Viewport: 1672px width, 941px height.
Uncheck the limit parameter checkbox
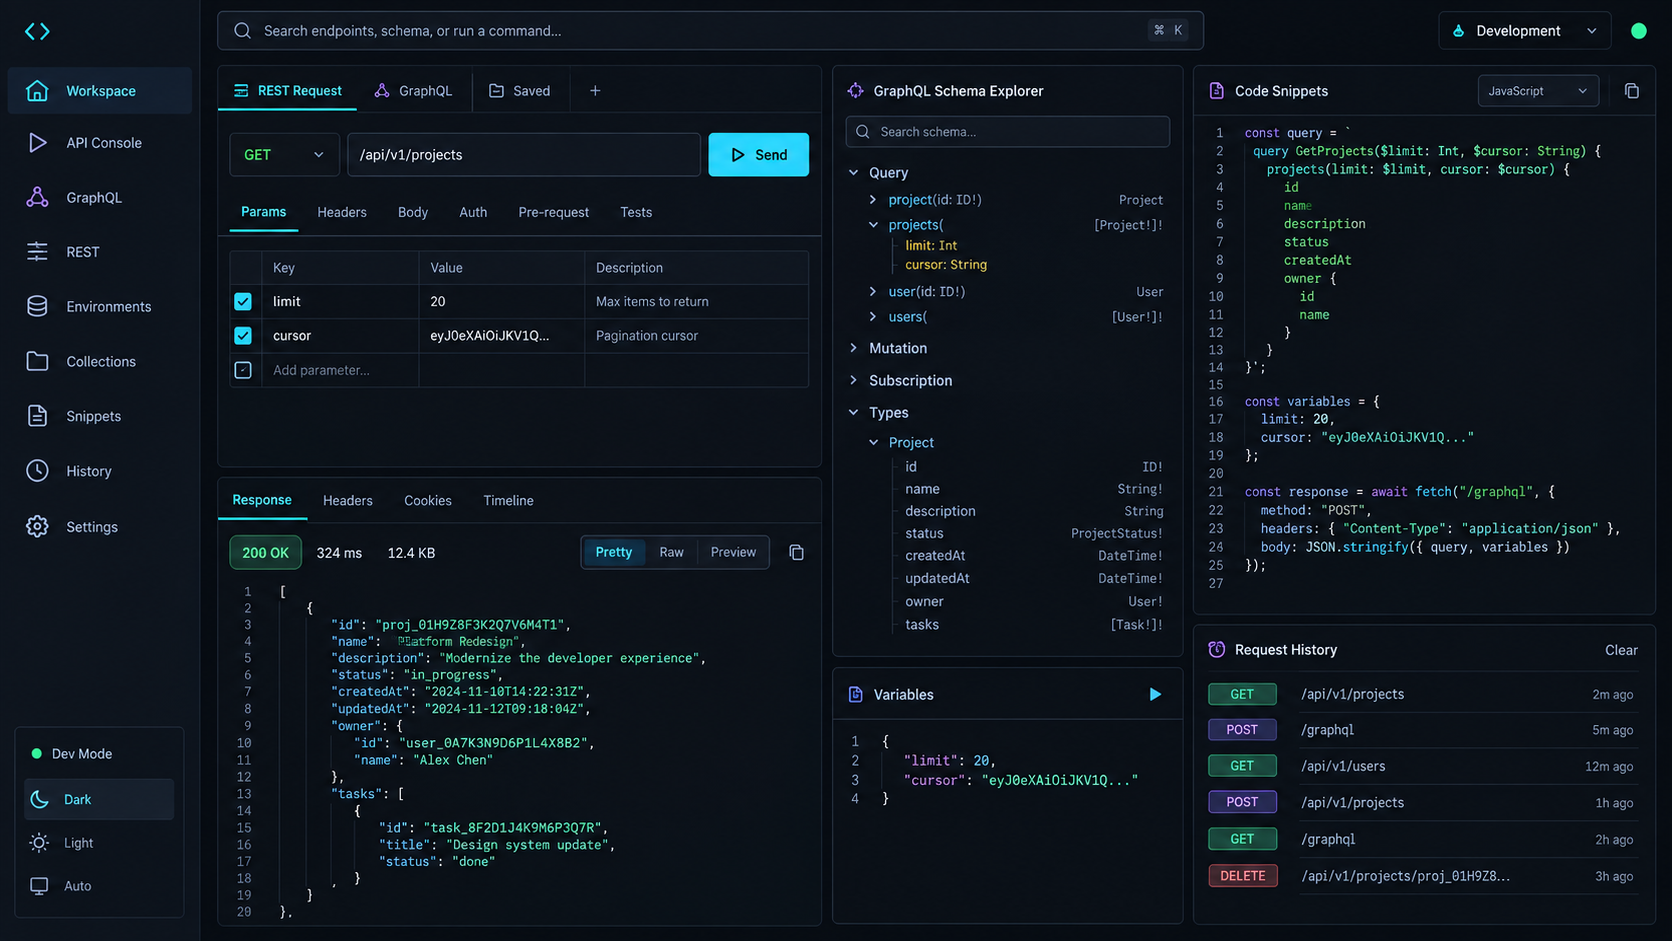pos(243,301)
